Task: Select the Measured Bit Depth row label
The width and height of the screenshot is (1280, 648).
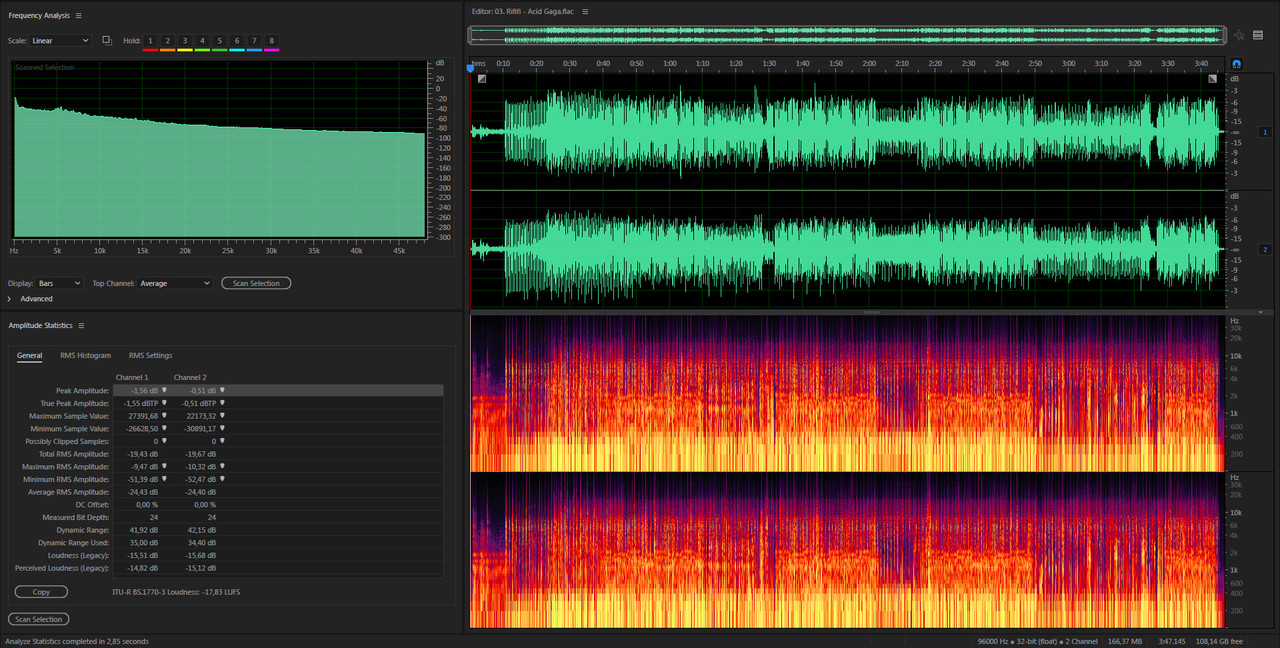Action: [78, 517]
